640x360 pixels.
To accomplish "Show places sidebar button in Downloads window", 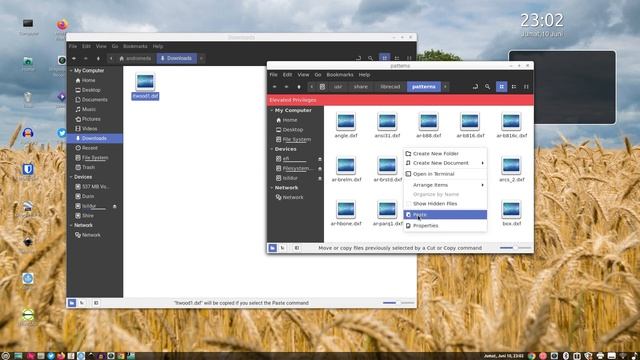I will (x=71, y=303).
